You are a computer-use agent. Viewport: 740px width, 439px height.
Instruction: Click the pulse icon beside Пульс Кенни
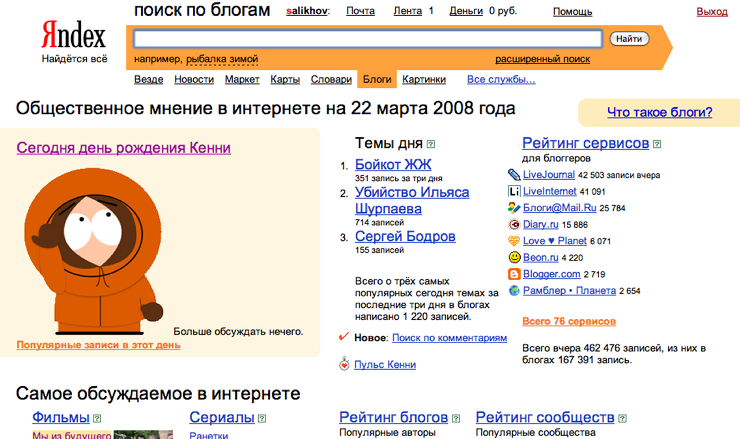pos(345,364)
